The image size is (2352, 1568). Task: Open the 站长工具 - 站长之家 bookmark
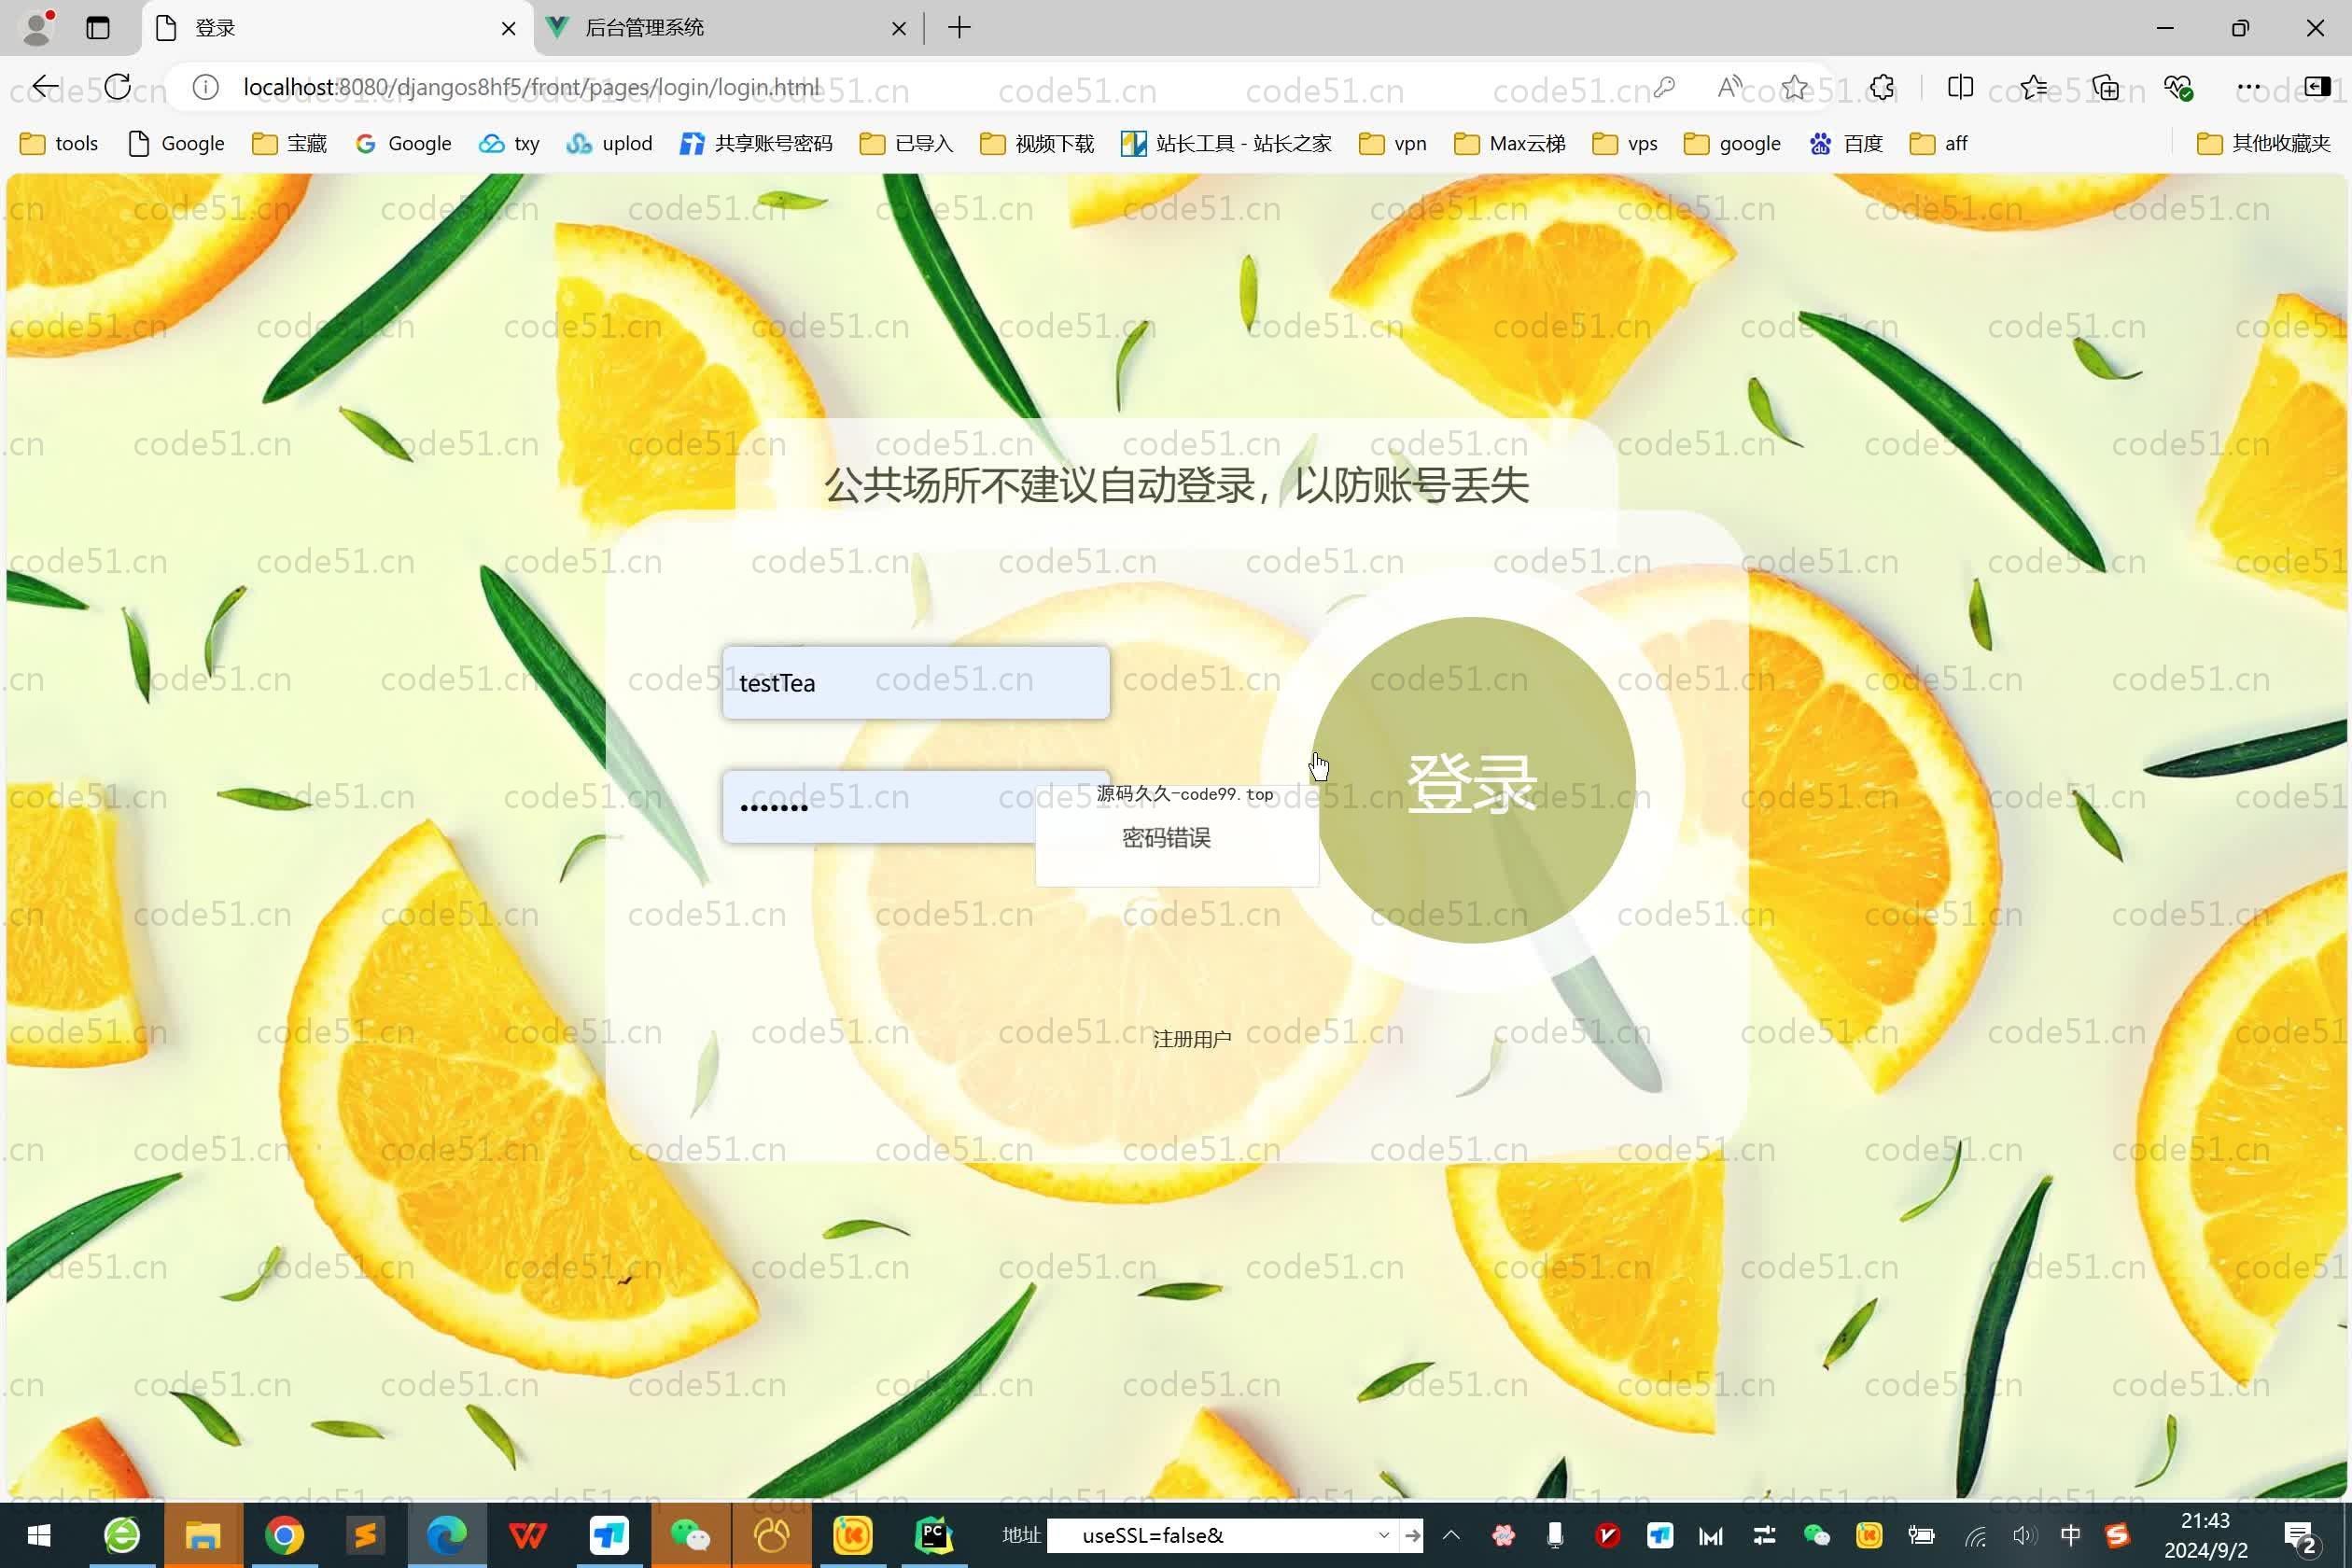1227,143
